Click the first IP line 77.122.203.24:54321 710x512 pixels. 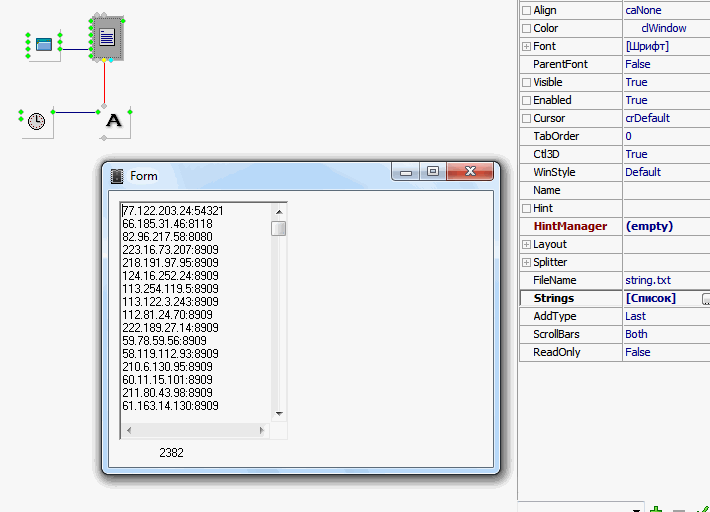pos(172,211)
